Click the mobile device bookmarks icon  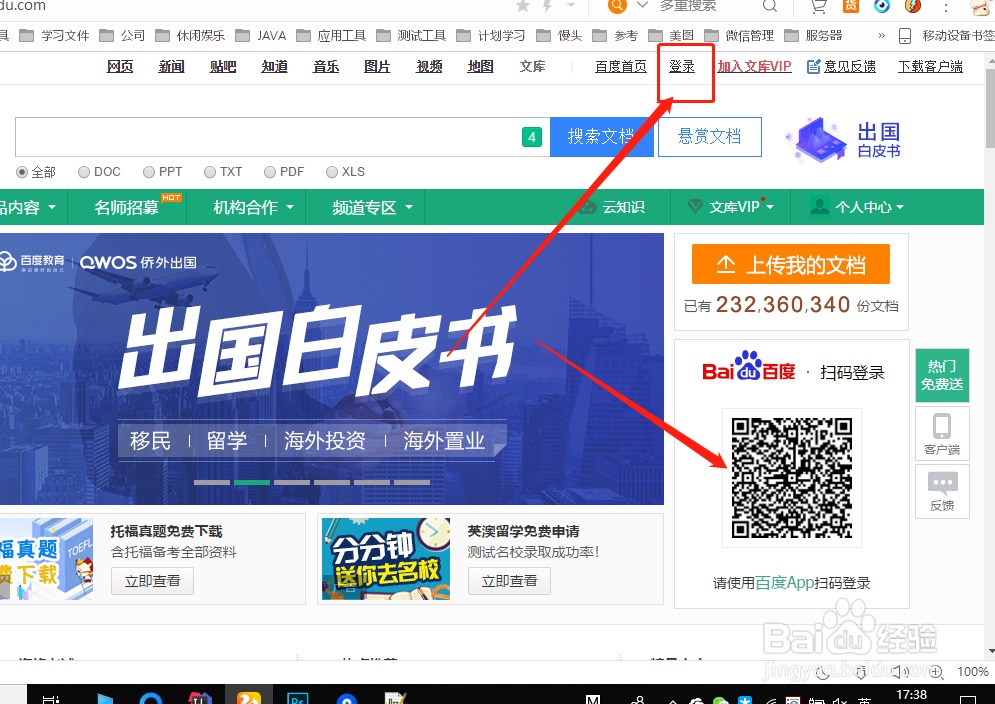coord(906,36)
